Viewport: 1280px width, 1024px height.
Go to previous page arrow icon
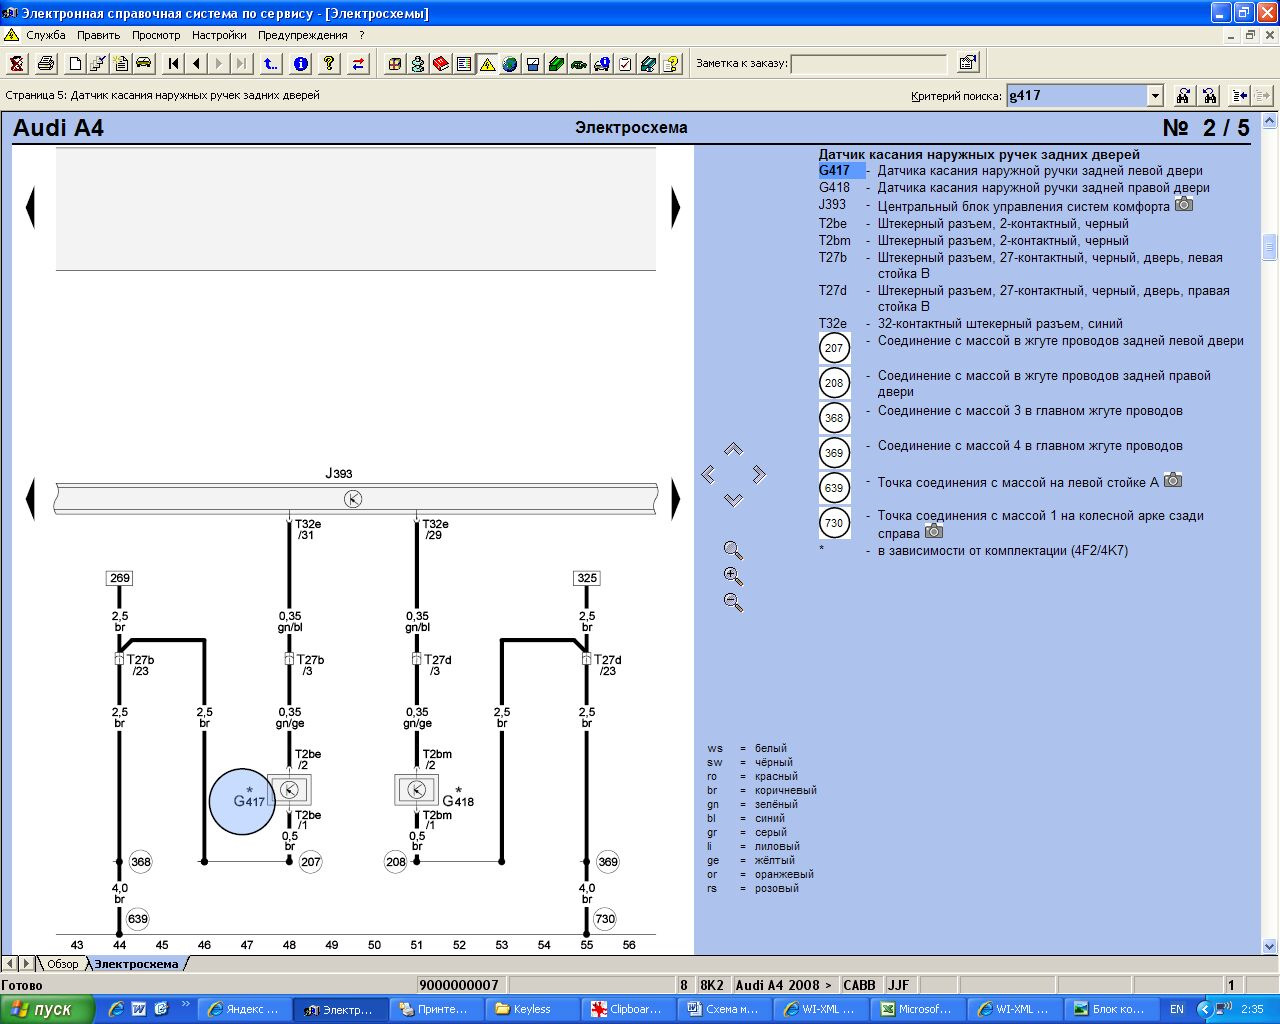(196, 64)
